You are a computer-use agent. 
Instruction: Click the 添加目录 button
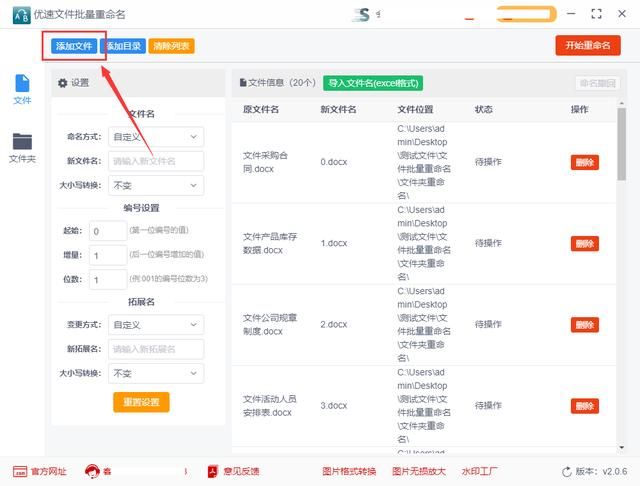[123, 46]
